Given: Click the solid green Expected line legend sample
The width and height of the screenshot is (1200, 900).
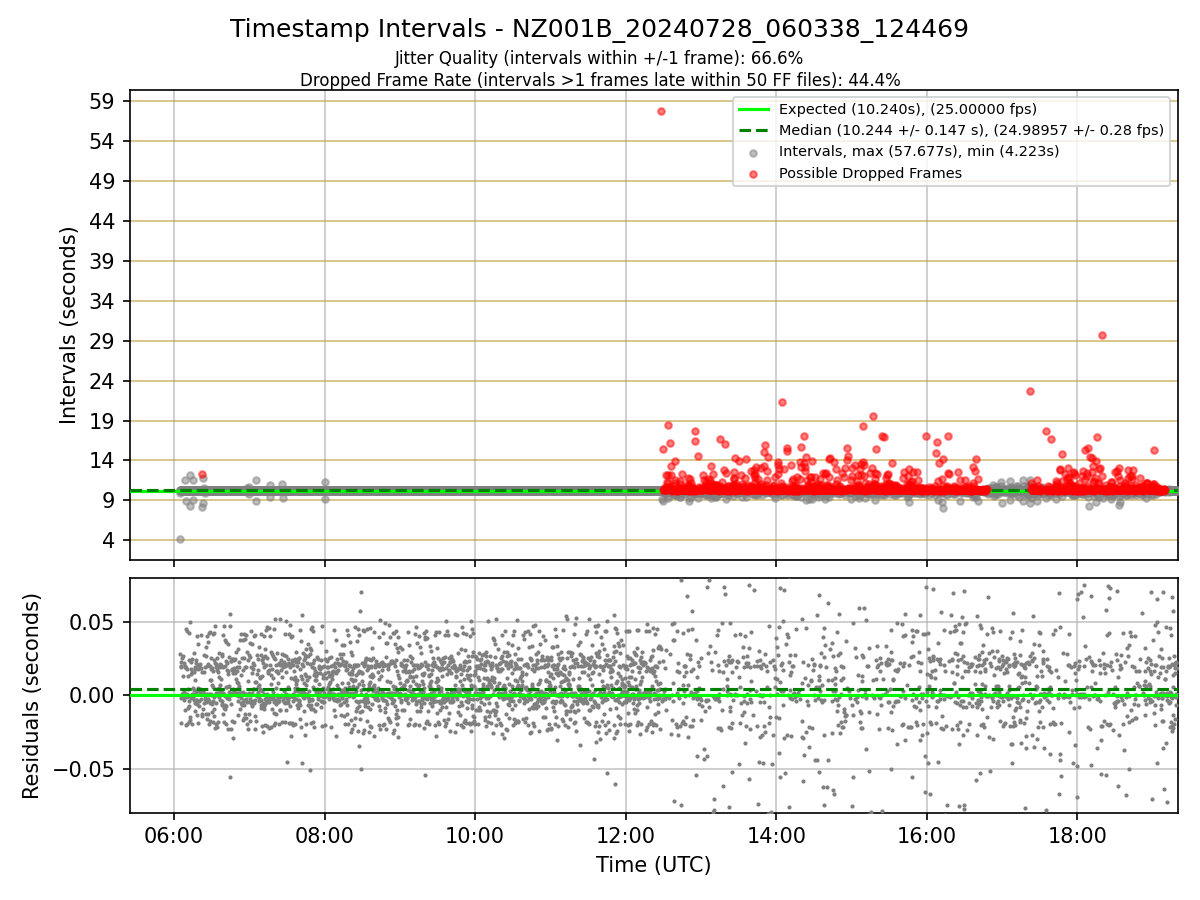Looking at the screenshot, I should pyautogui.click(x=754, y=109).
